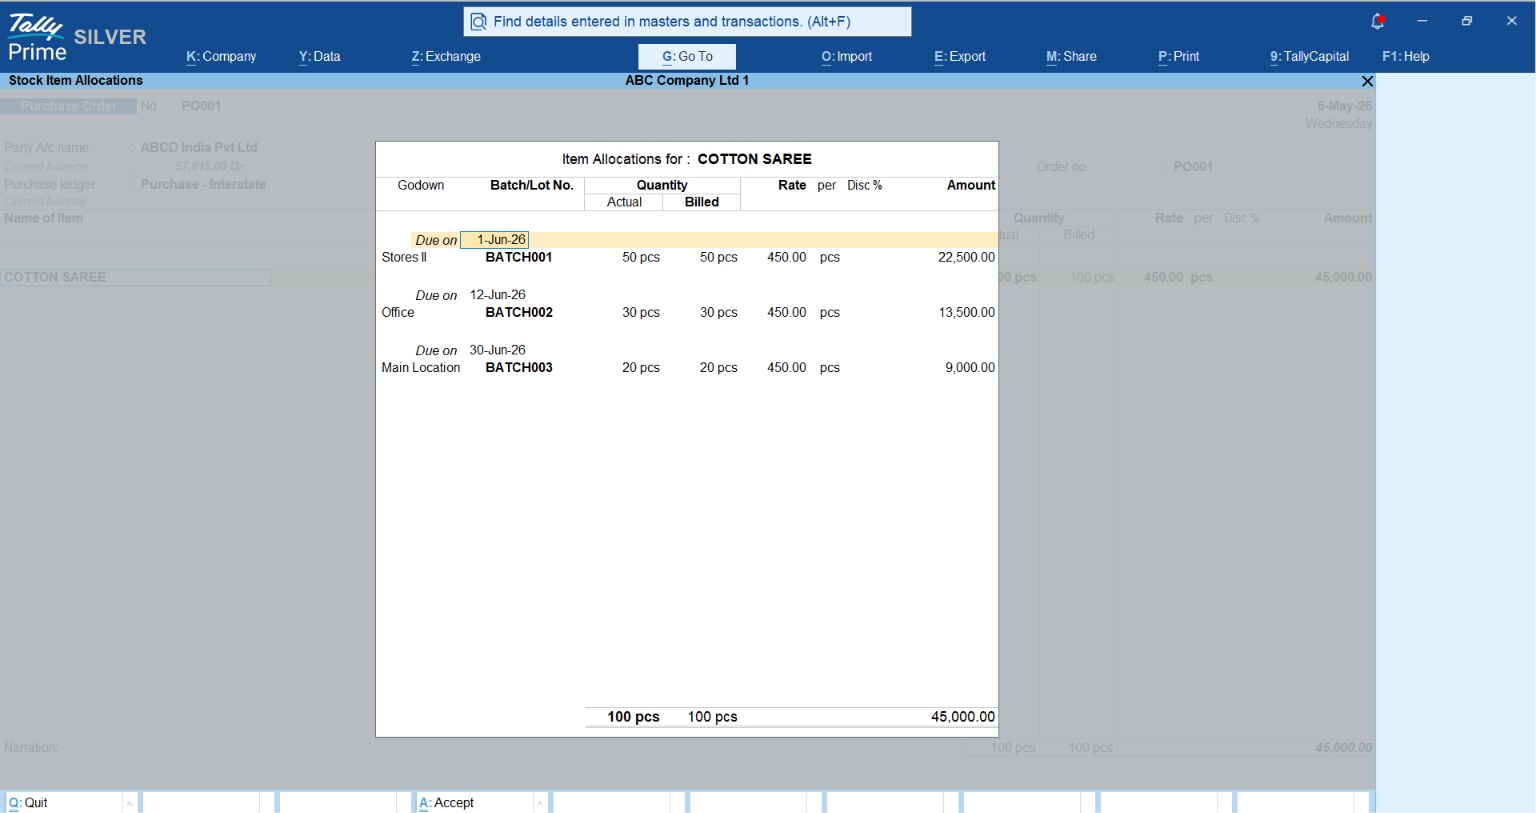Open the E: Export menu

[x=960, y=57]
